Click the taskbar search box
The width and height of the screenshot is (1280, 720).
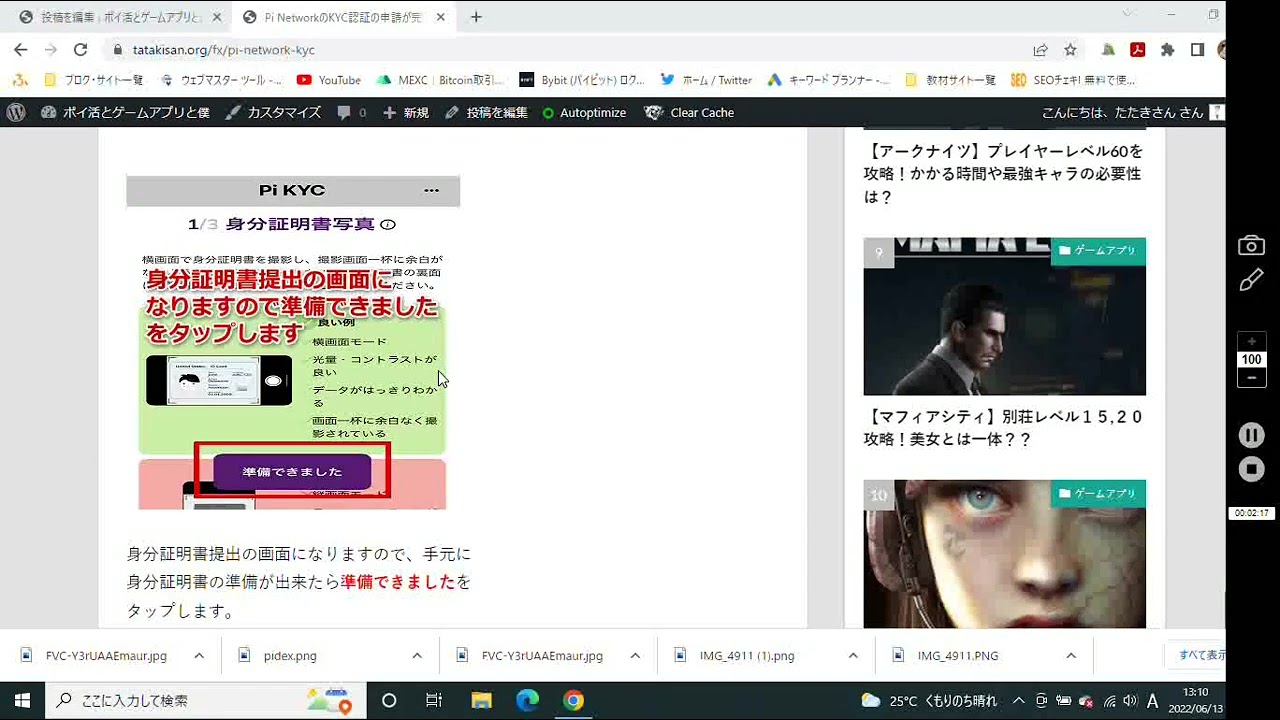(x=205, y=700)
